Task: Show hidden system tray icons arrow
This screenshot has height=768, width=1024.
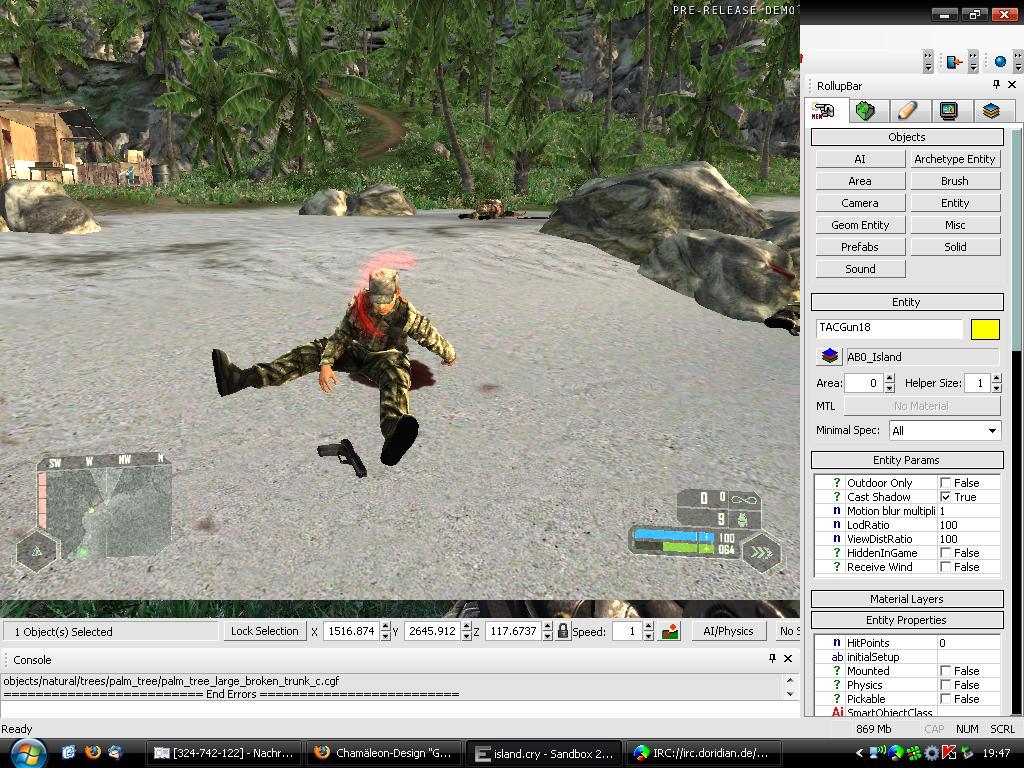Action: click(859, 753)
